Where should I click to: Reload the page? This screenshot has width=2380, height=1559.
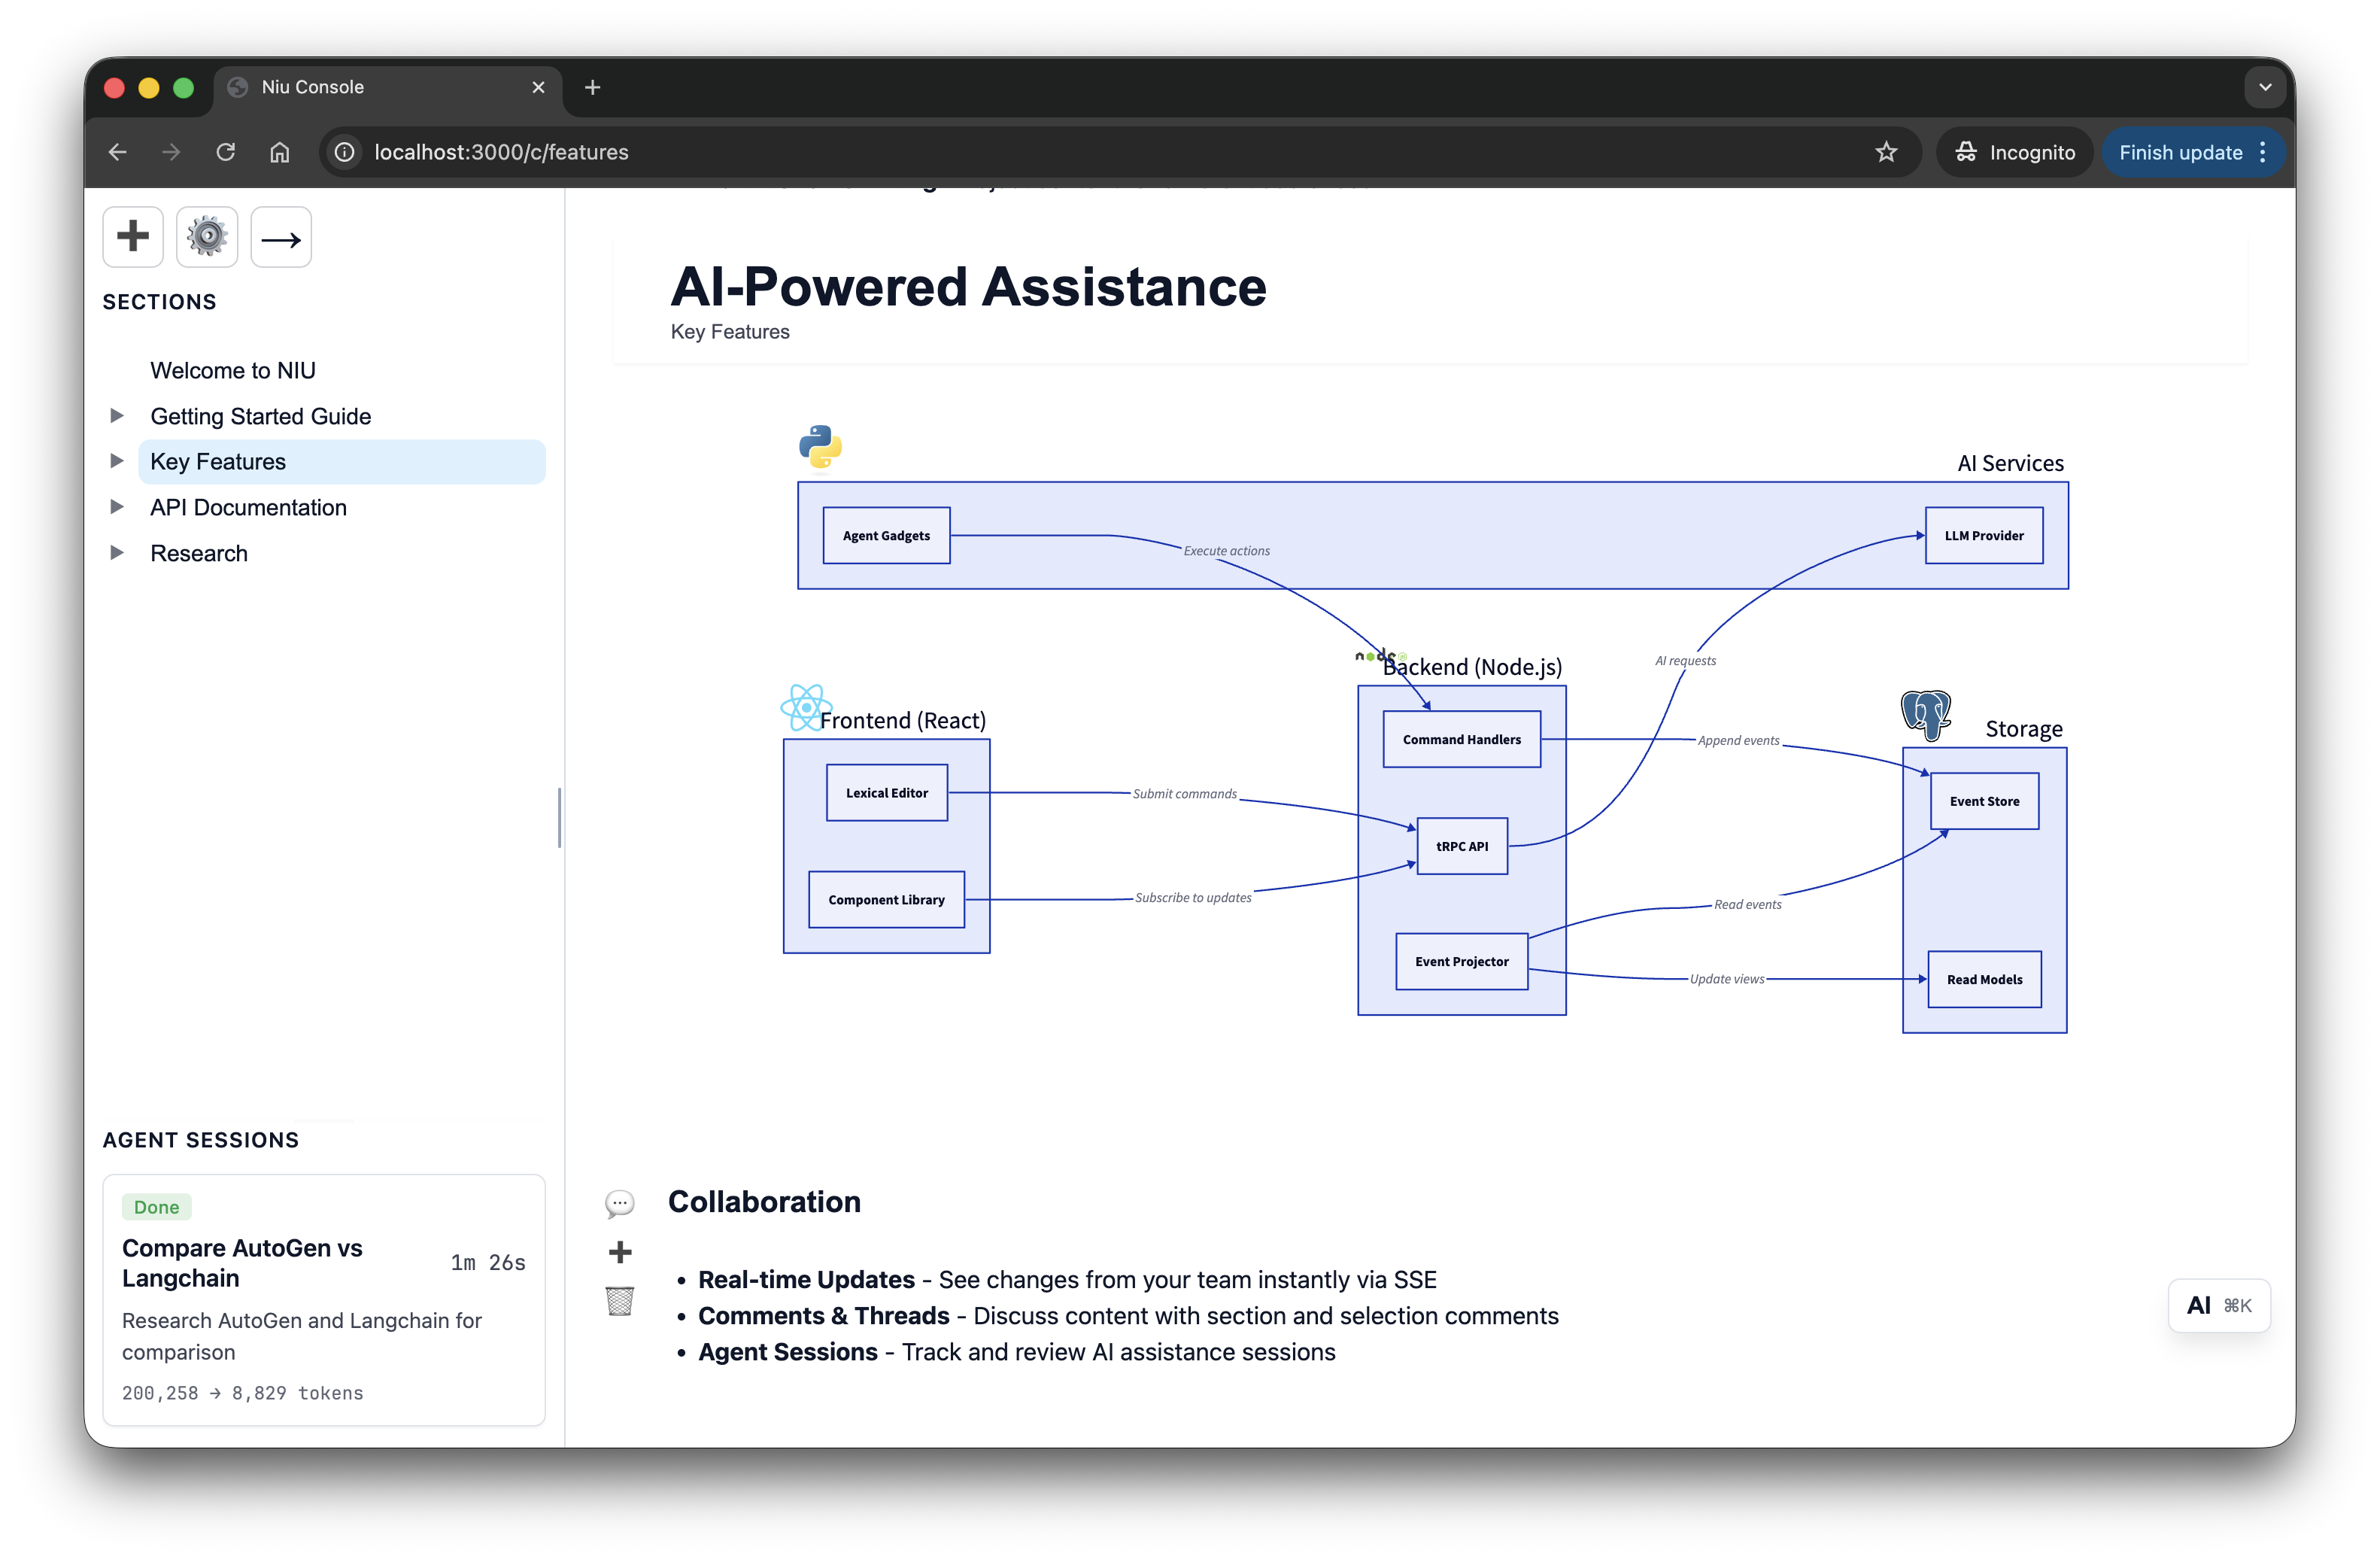(226, 152)
